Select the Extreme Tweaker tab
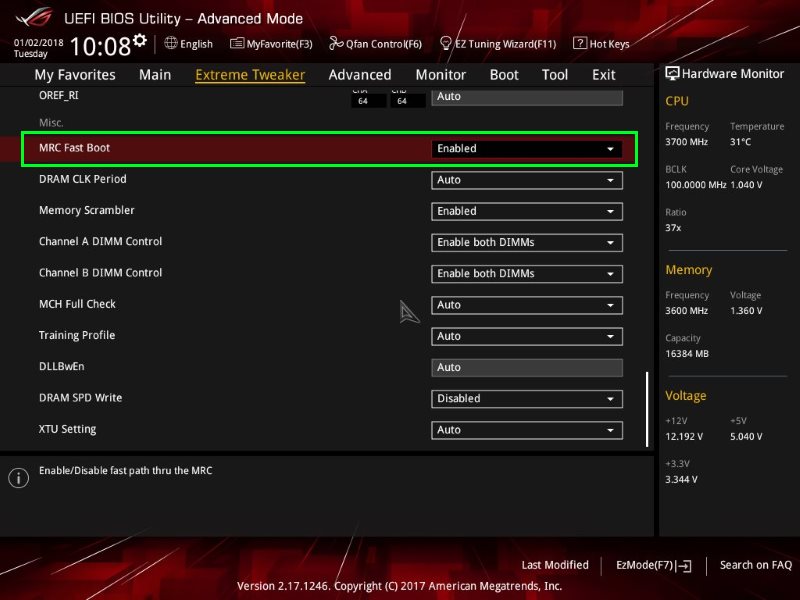This screenshot has width=800, height=600. [x=250, y=75]
